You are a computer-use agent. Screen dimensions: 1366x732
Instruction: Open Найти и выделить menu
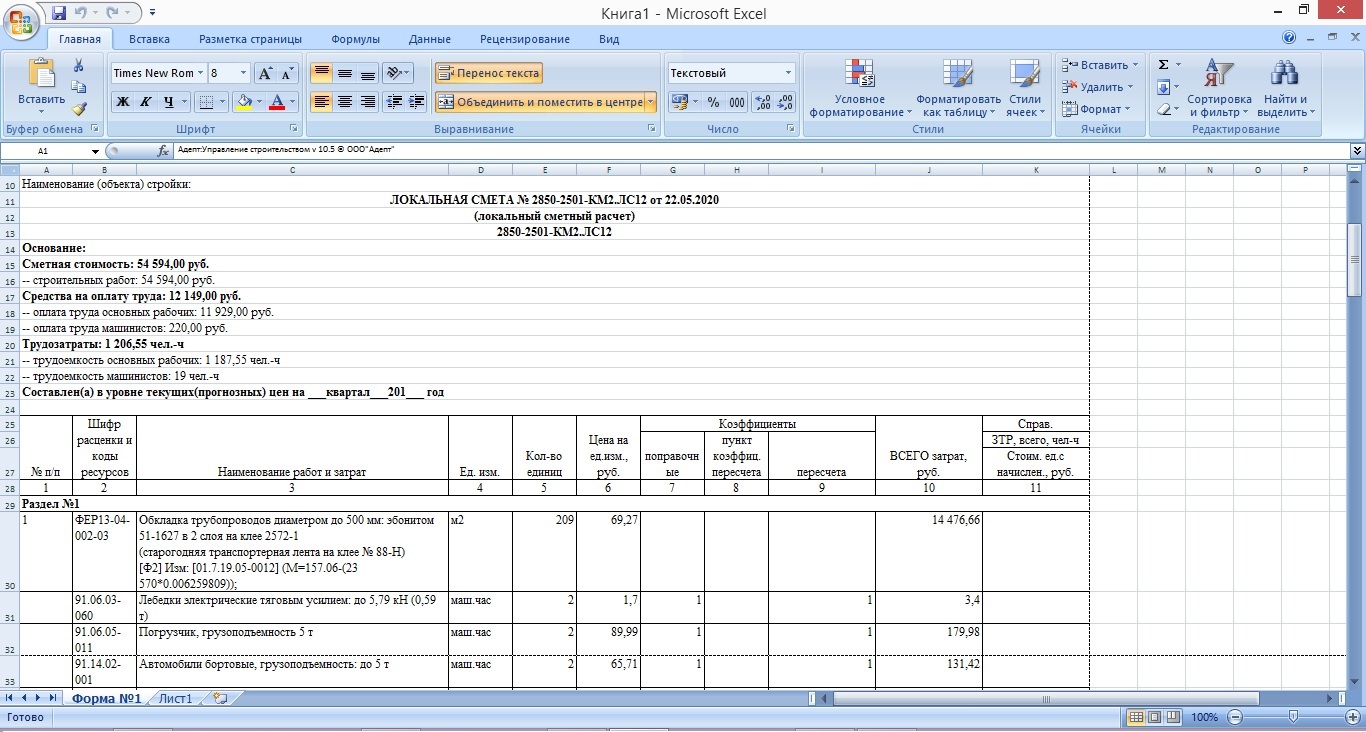[1285, 88]
